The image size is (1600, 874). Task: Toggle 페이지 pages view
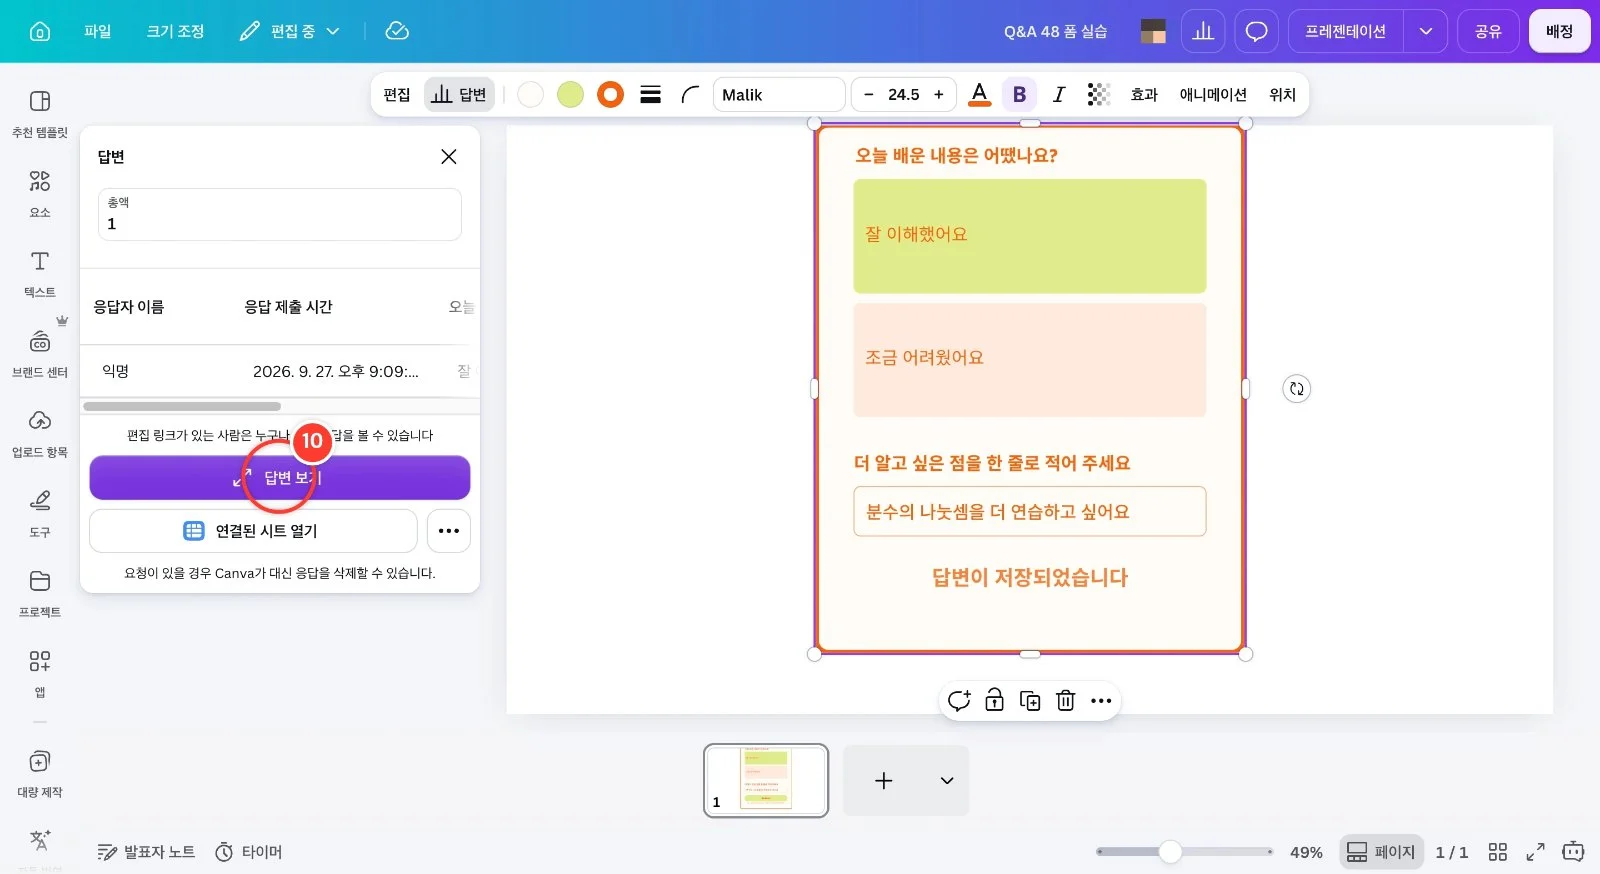(1381, 852)
